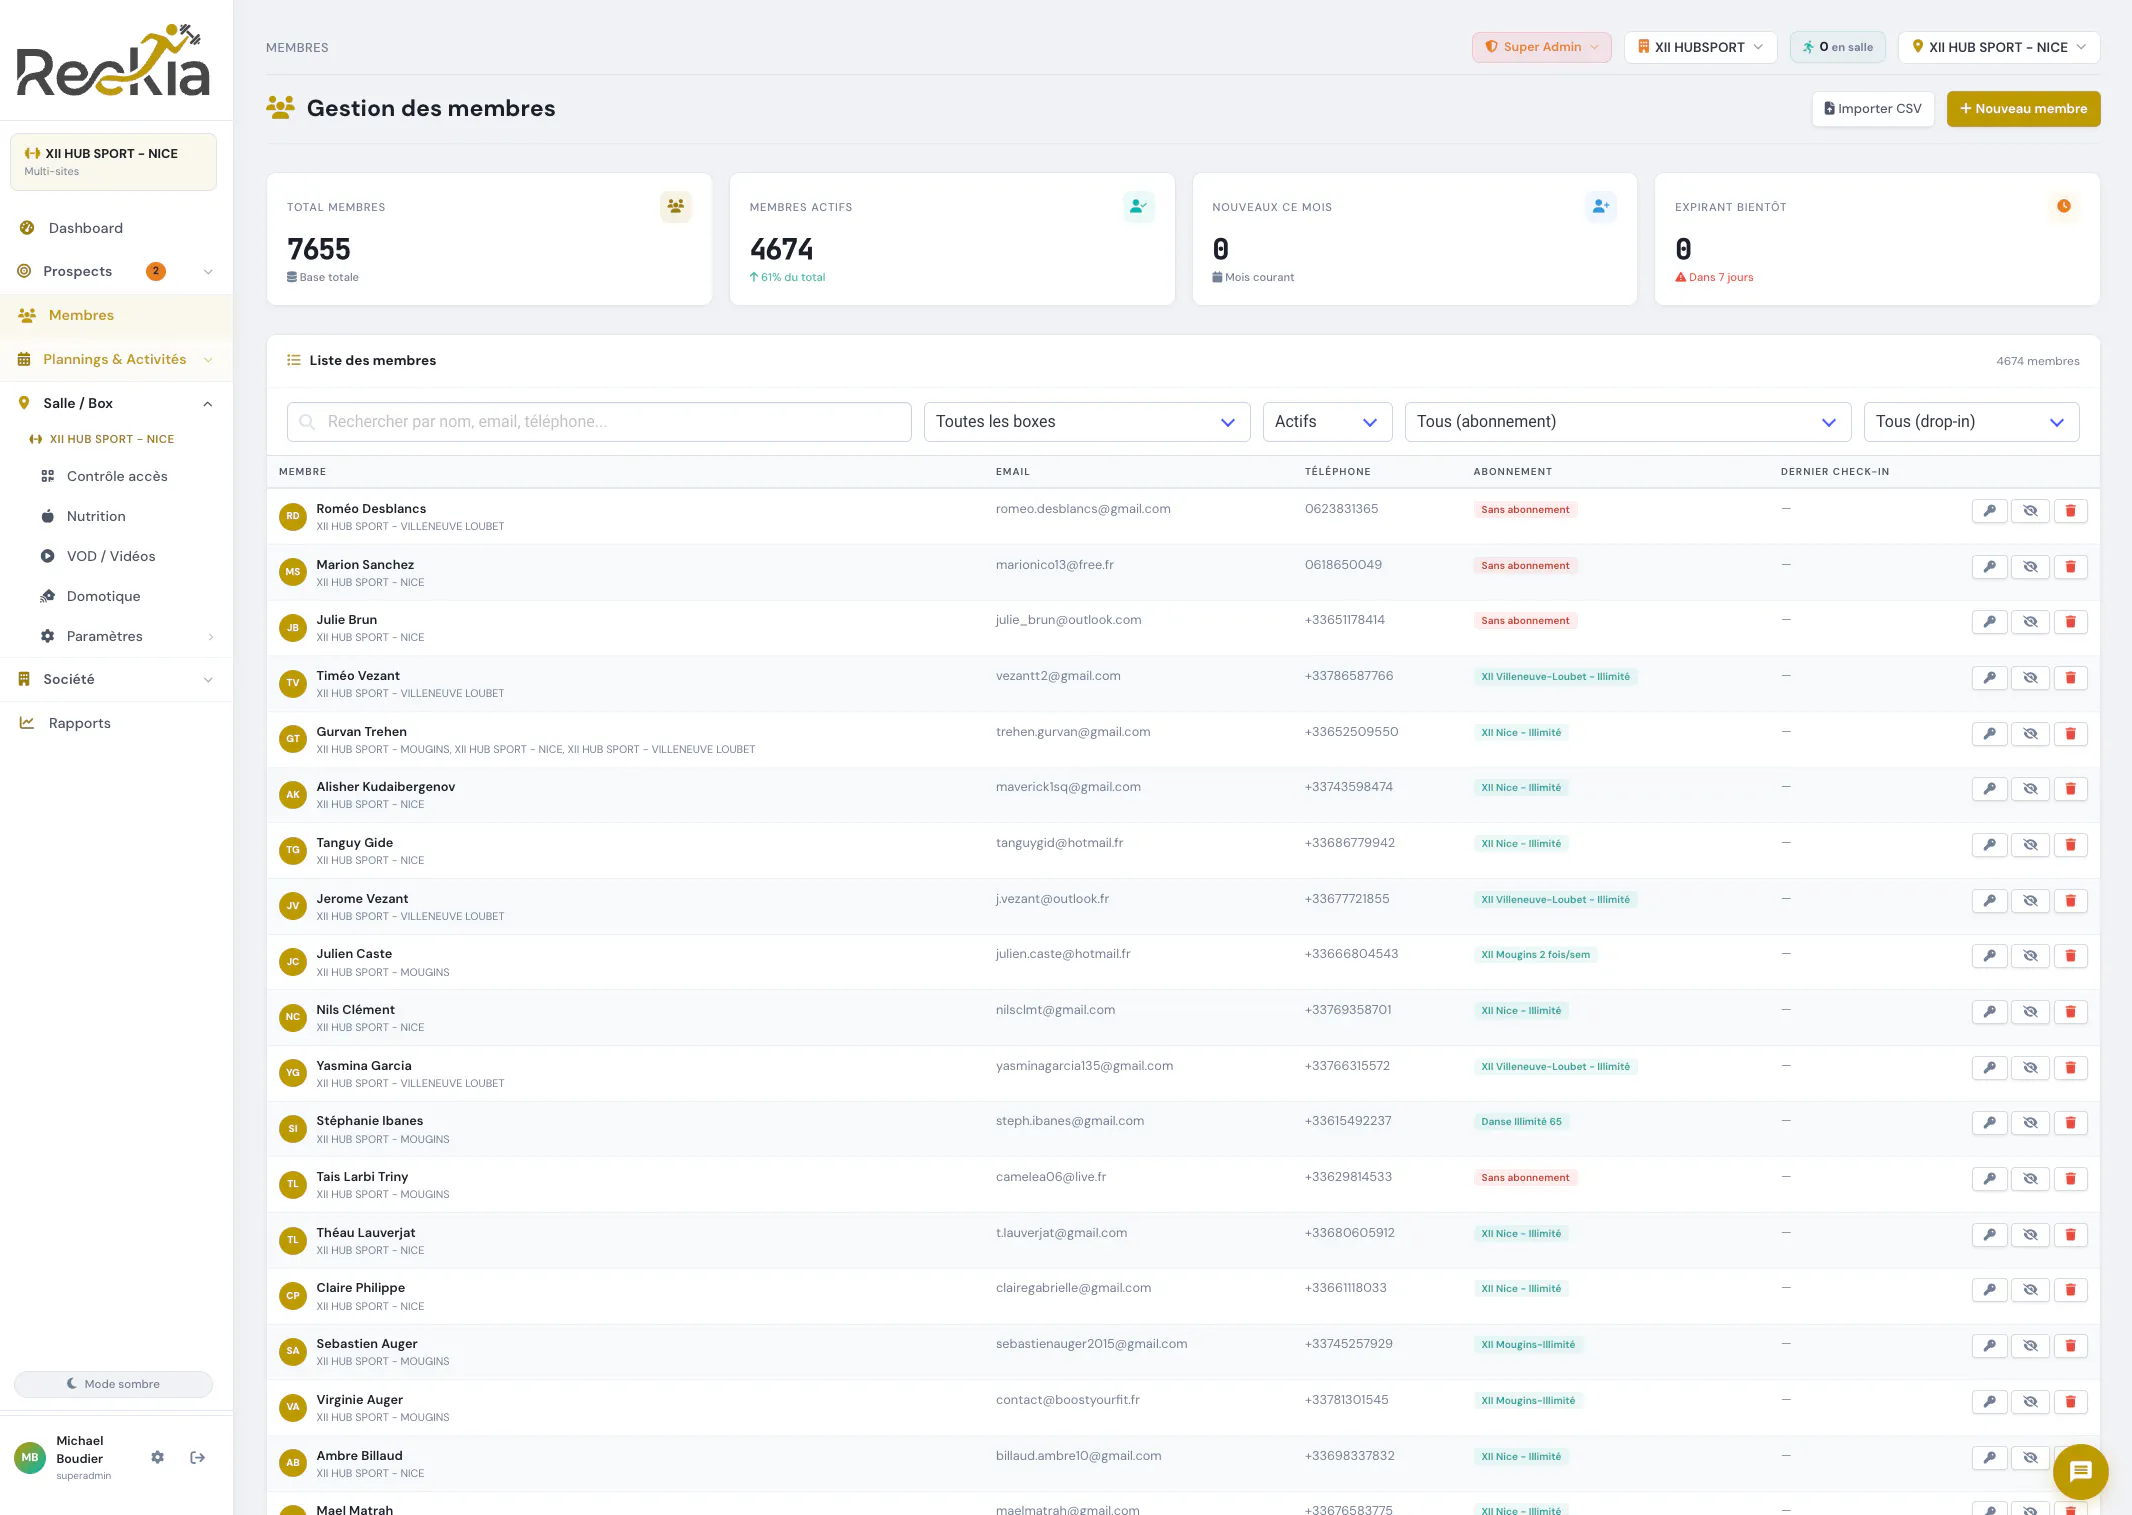
Task: Select XII HUB SPORT - NICE under Salle / Box
Action: coord(102,439)
